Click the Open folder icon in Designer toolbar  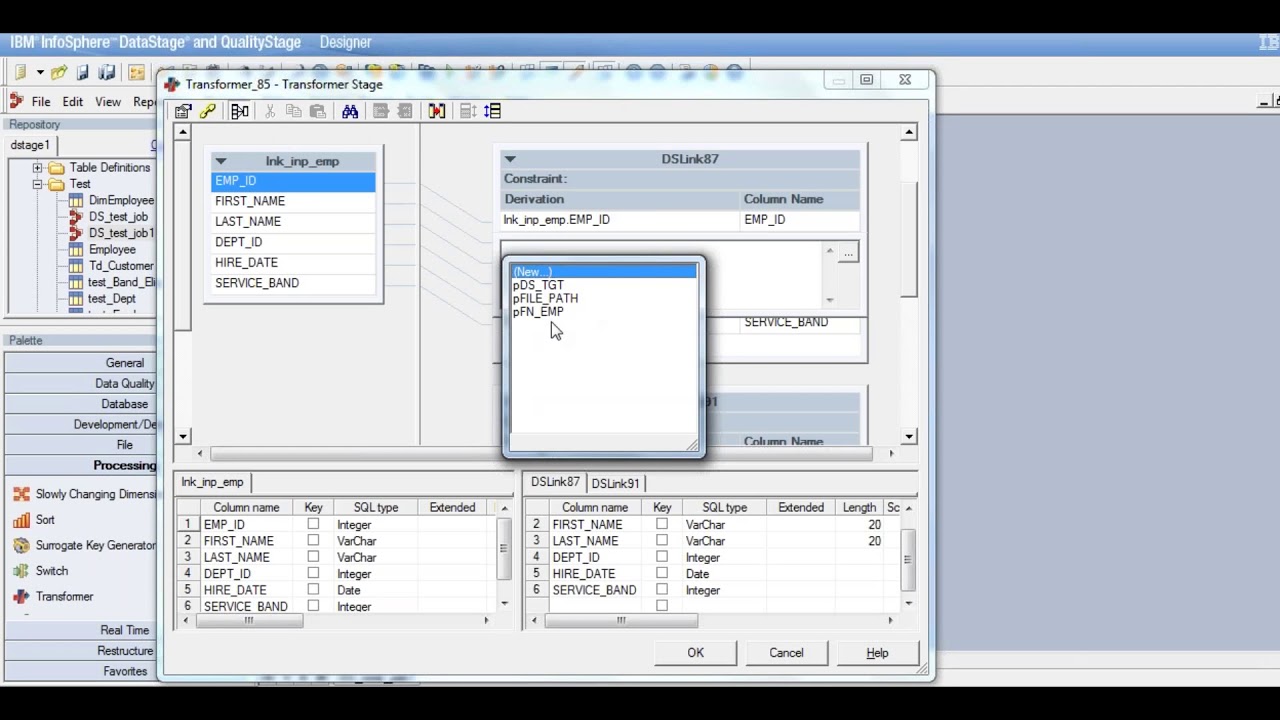59,73
